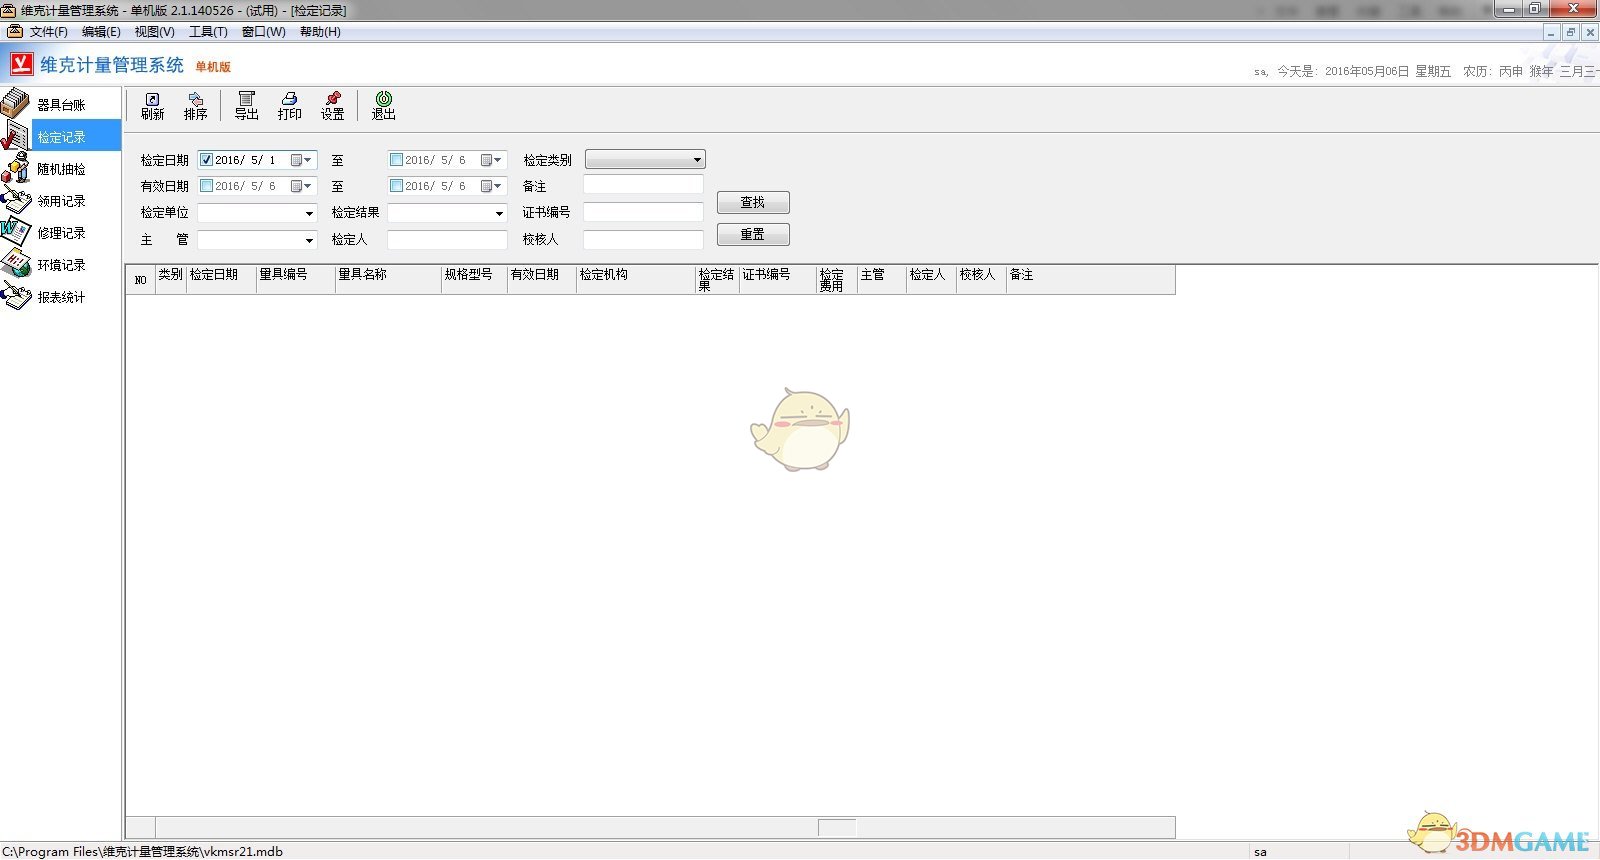Image resolution: width=1600 pixels, height=860 pixels.
Task: Click the 检定机构 column header
Action: (x=636, y=280)
